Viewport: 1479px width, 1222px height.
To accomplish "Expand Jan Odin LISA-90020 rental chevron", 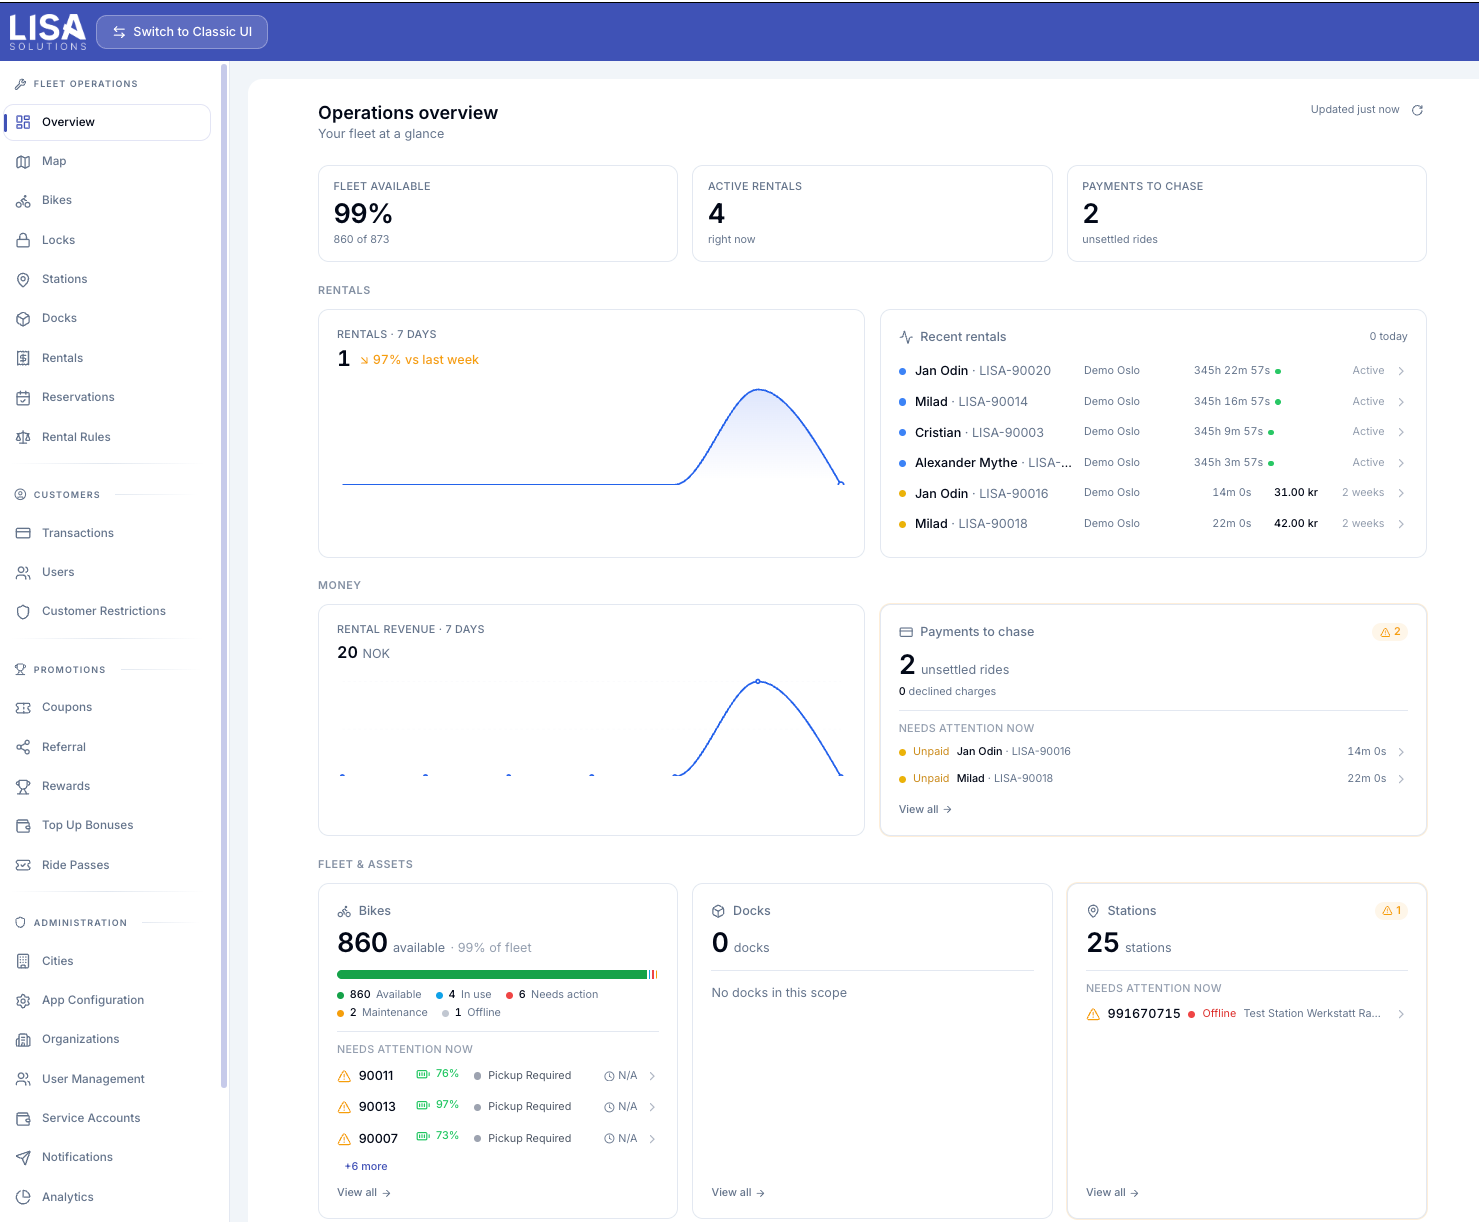I will point(1401,371).
